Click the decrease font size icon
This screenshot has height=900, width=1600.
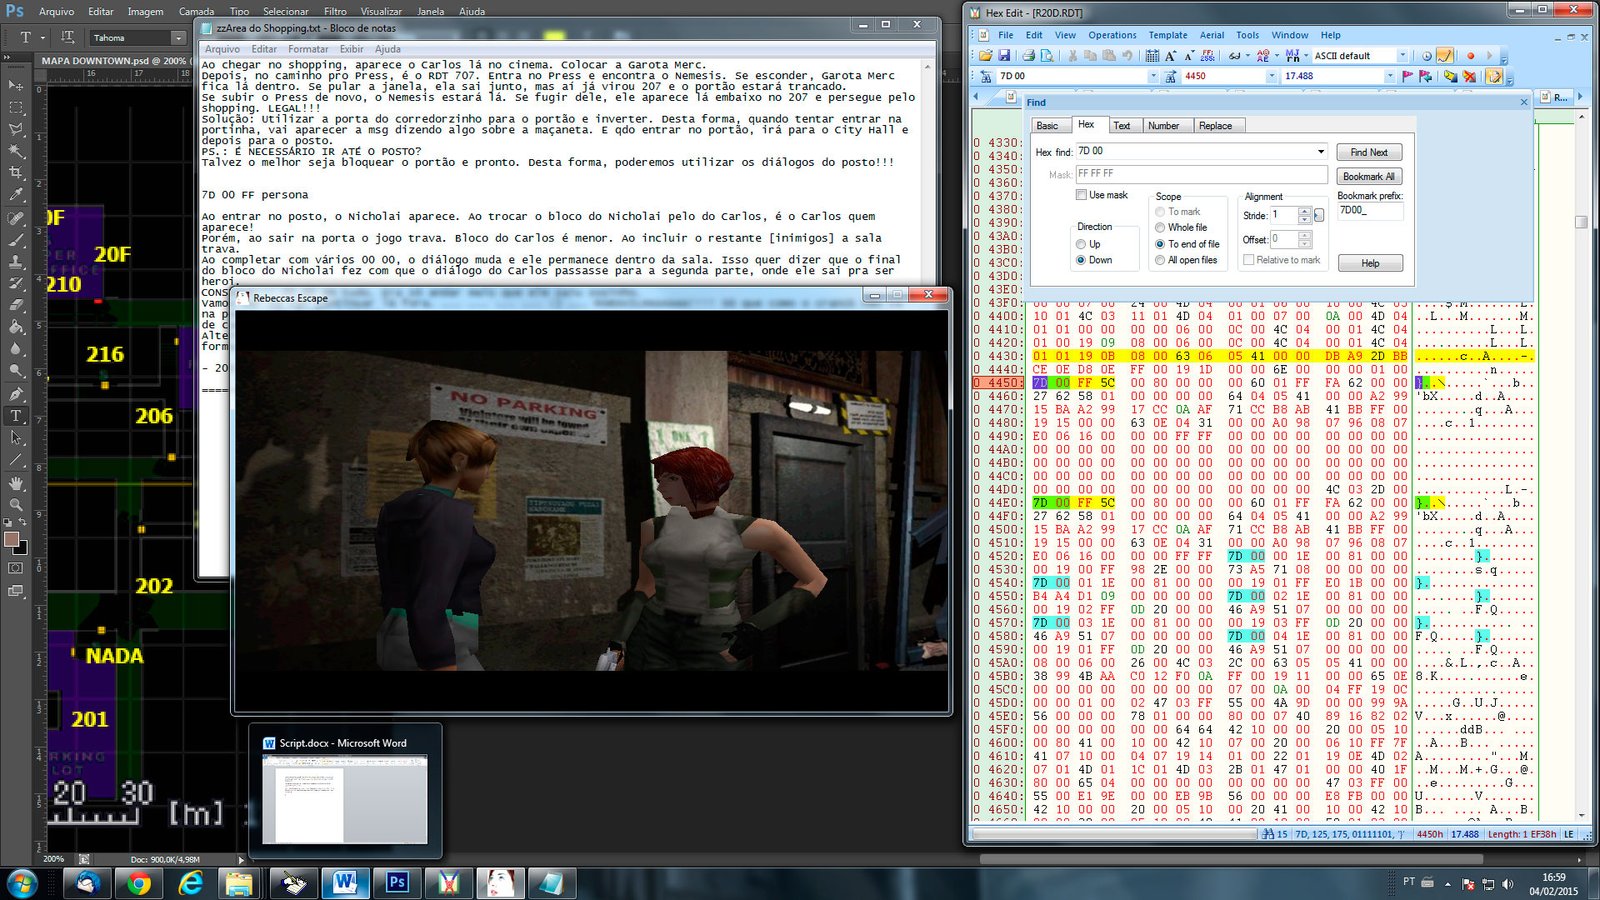click(x=1190, y=56)
